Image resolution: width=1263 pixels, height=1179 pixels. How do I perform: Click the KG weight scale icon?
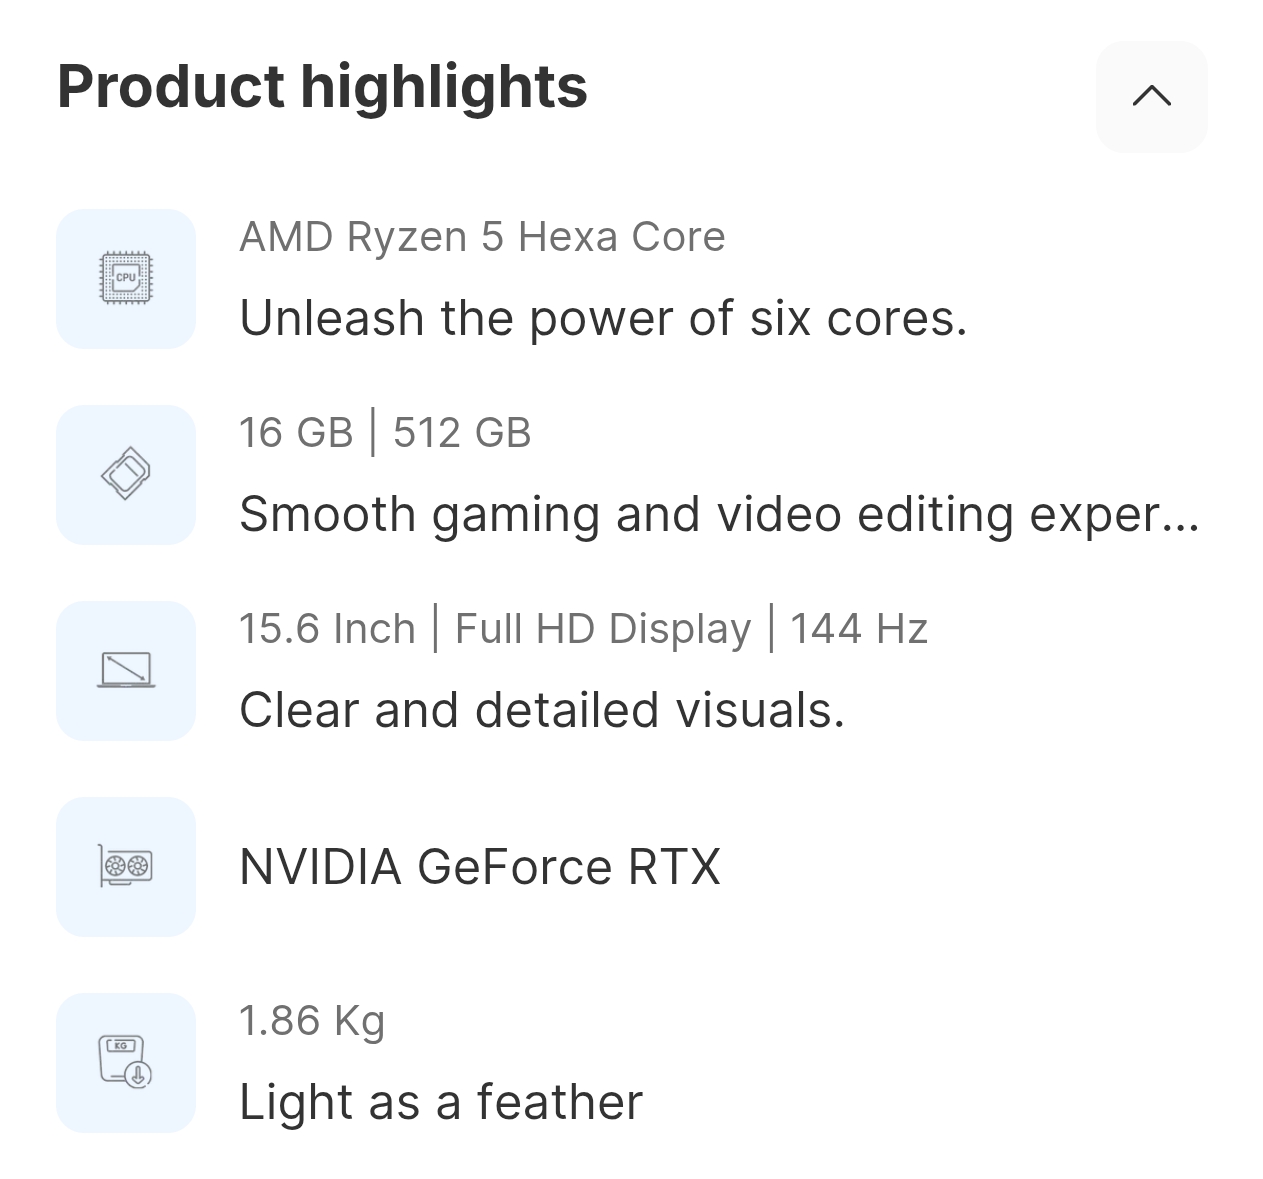pos(126,1062)
